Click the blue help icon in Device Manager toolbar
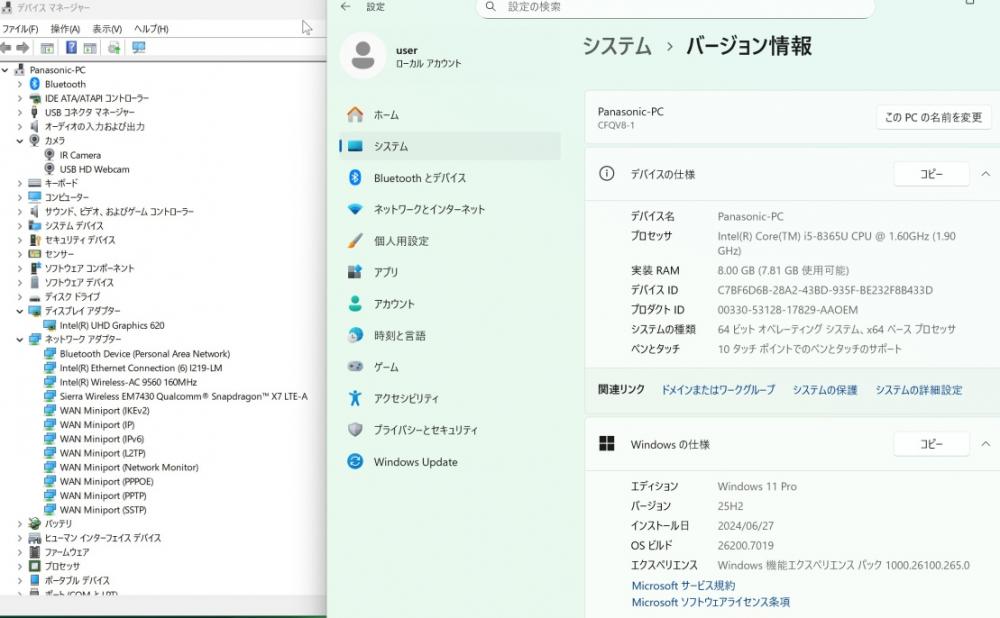Image resolution: width=1000 pixels, height=618 pixels. click(71, 48)
